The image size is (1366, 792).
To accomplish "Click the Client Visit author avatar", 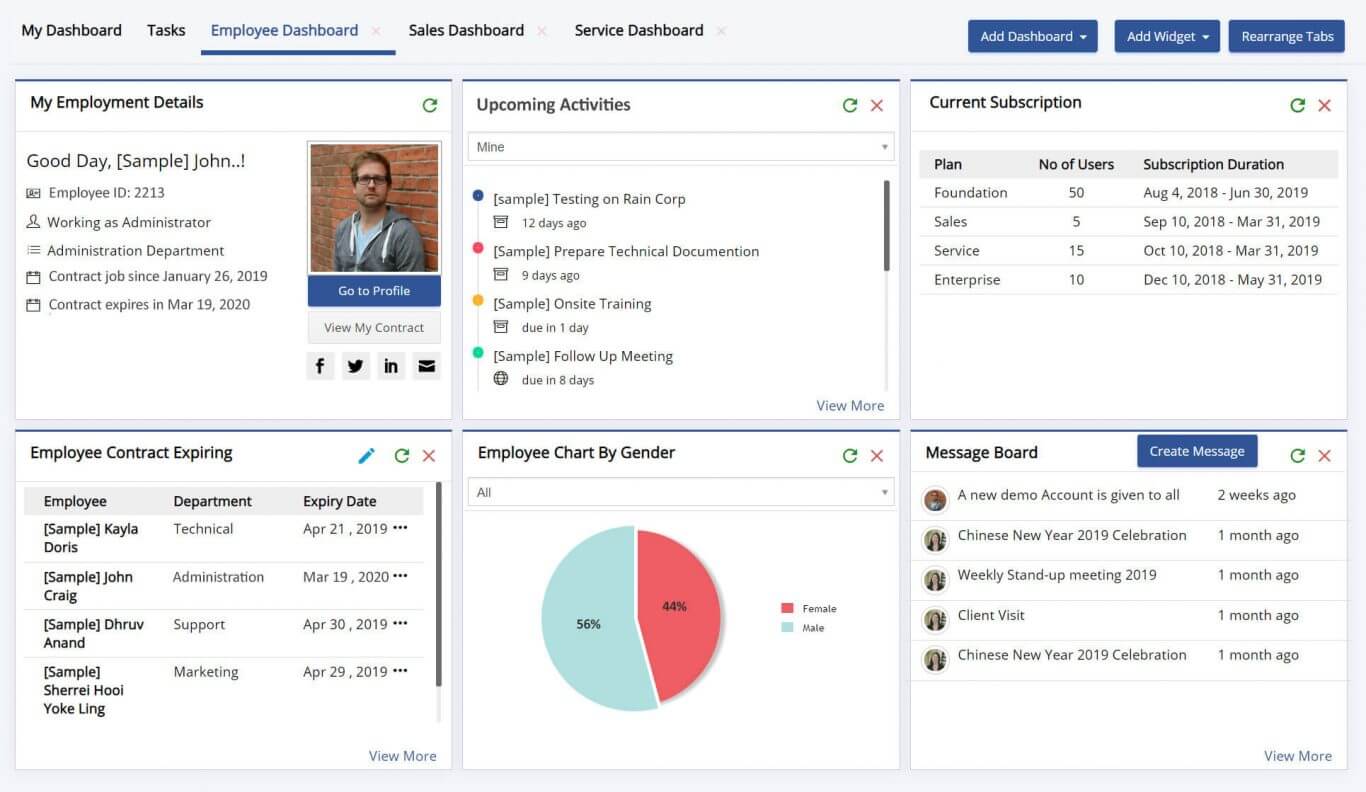I will click(x=934, y=619).
